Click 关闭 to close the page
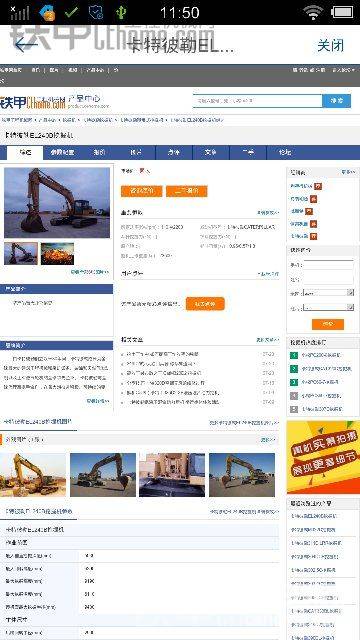 point(331,45)
